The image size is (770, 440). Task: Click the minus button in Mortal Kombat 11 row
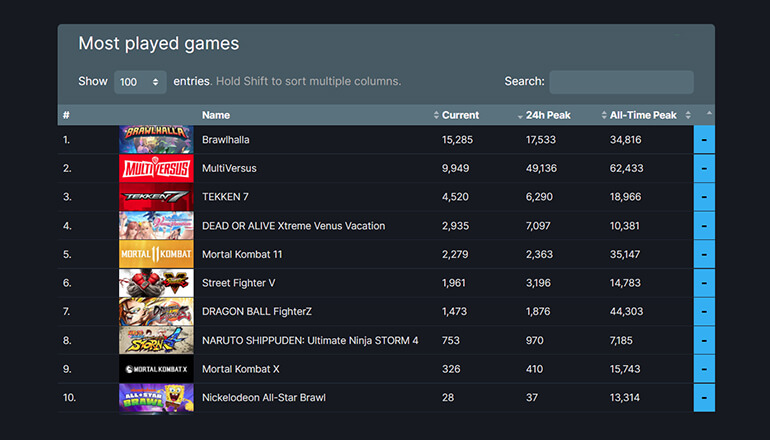[x=704, y=254]
